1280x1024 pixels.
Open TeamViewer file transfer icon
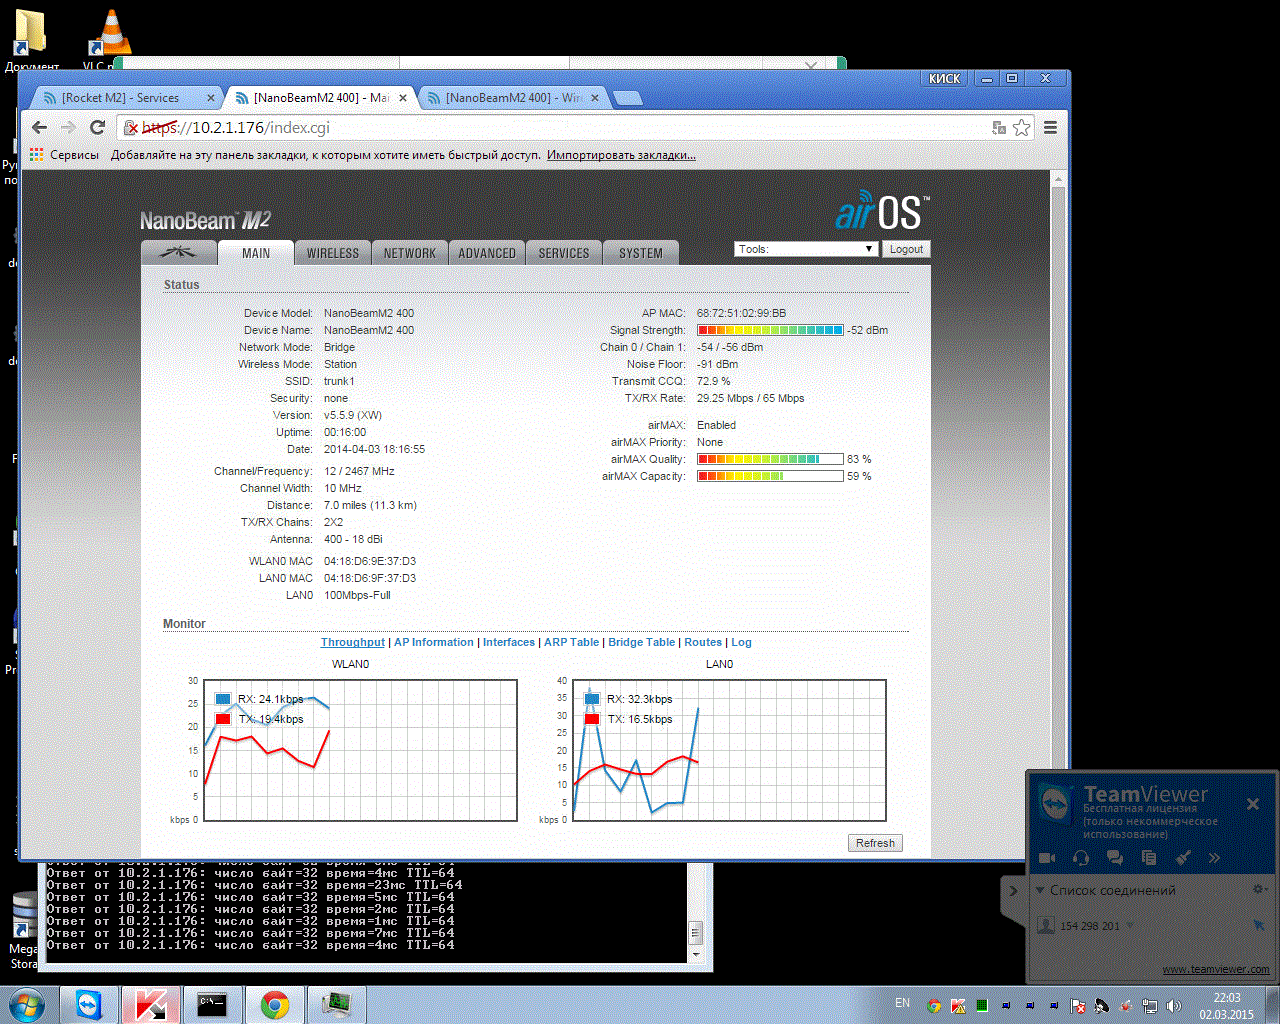tap(1149, 858)
